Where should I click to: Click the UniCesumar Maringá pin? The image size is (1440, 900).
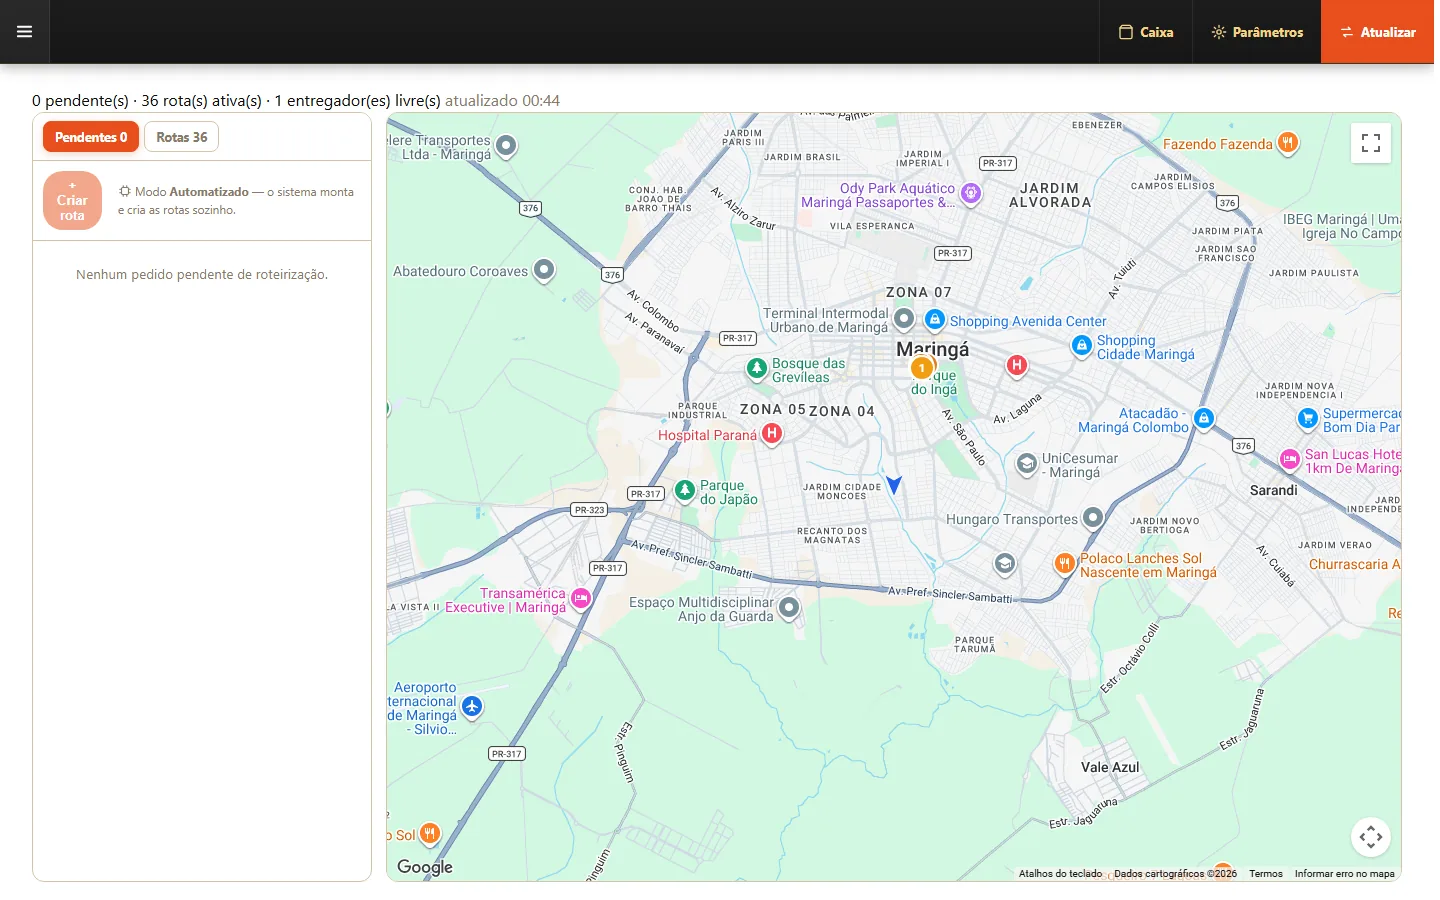1027,464
